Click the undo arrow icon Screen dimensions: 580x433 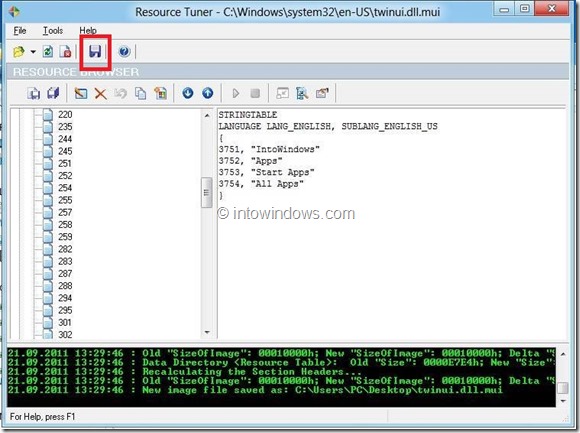(121, 93)
